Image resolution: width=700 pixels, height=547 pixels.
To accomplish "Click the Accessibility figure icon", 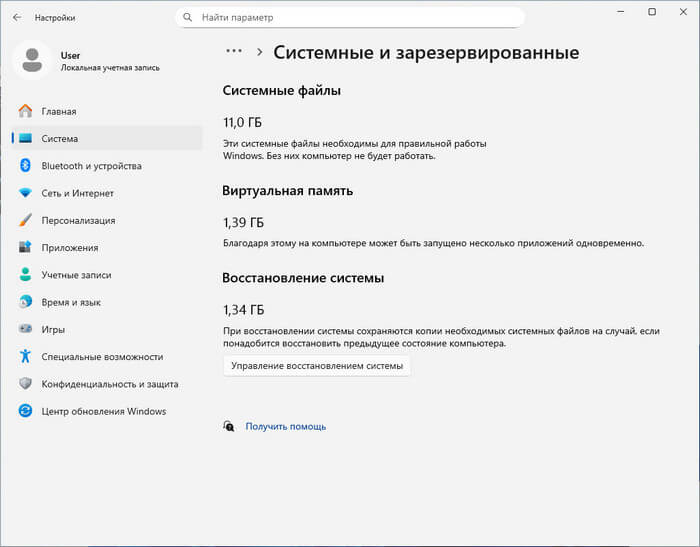I will click(x=25, y=356).
